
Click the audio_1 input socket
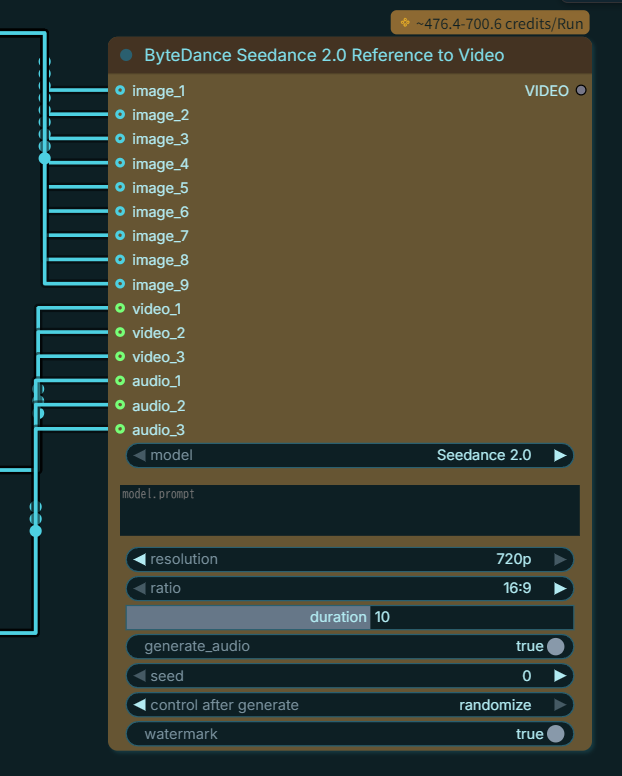tap(120, 381)
